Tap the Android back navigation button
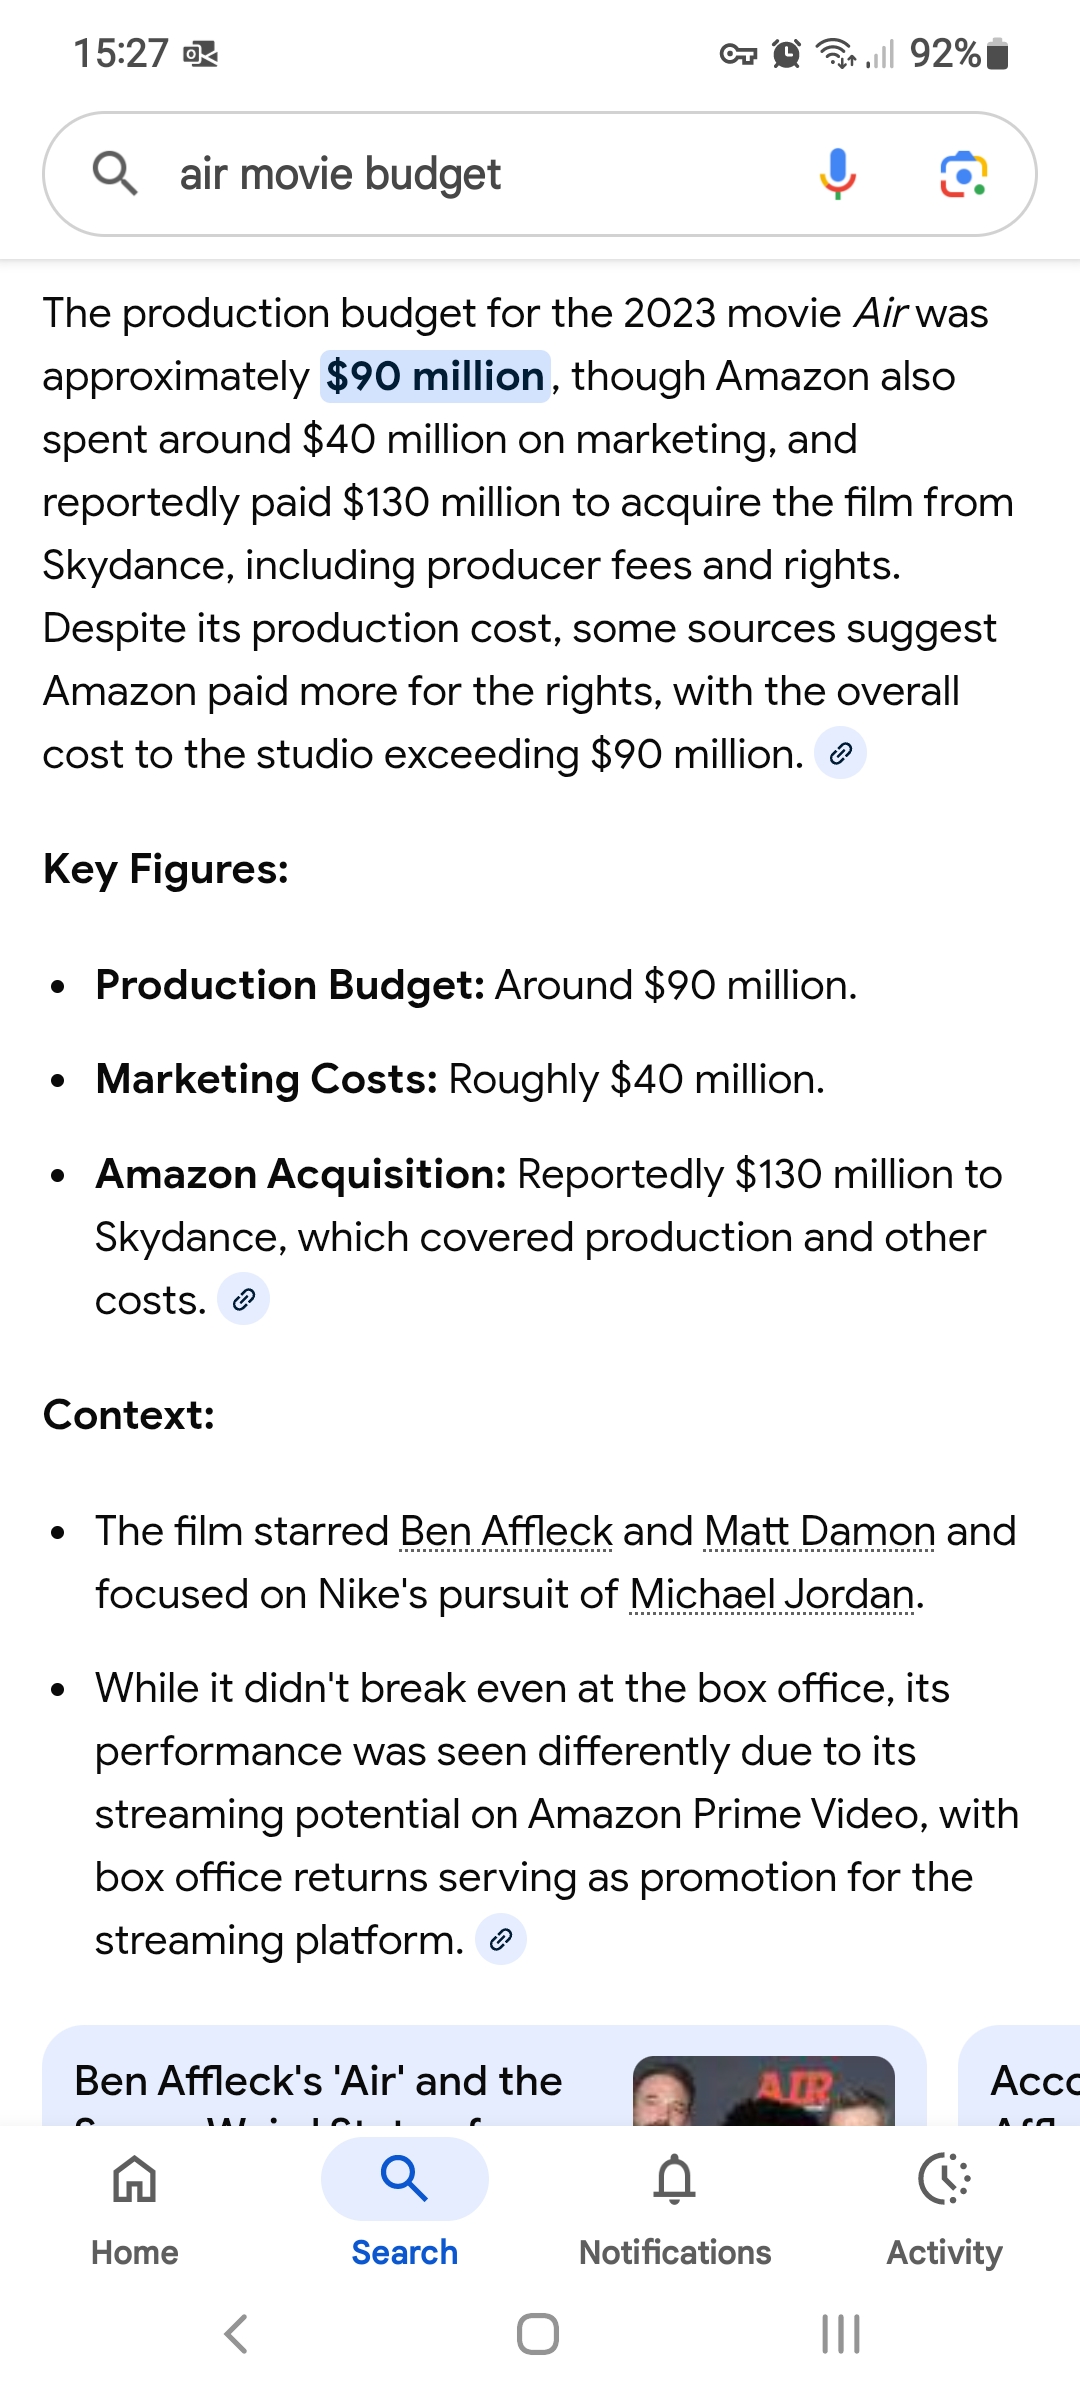1080x2400 pixels. 236,2334
